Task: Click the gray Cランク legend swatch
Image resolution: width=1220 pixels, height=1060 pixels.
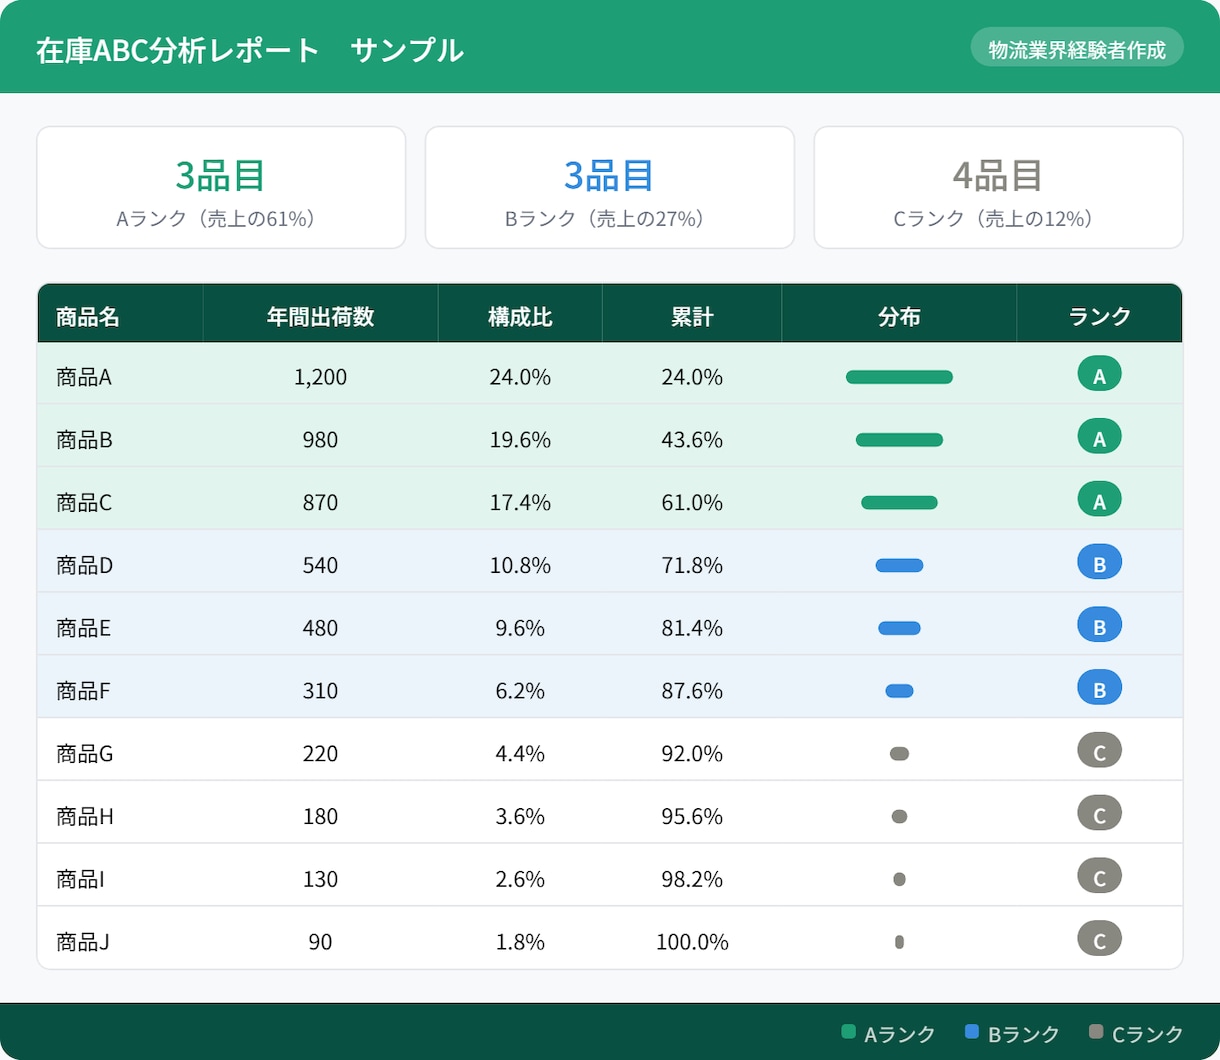Action: click(x=1096, y=1032)
